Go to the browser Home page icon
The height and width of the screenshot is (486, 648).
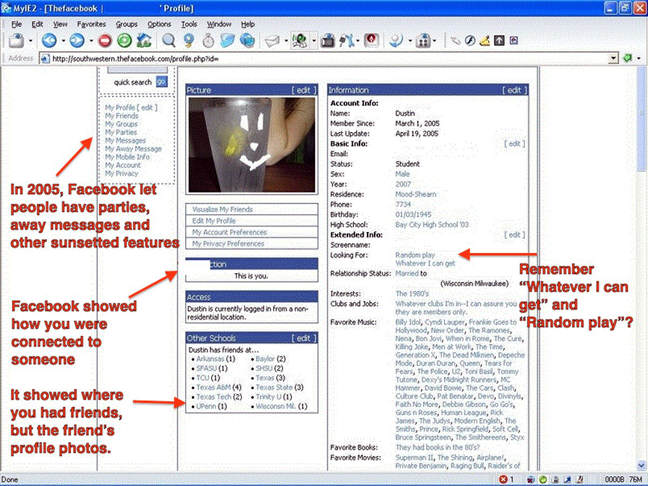pyautogui.click(x=141, y=40)
